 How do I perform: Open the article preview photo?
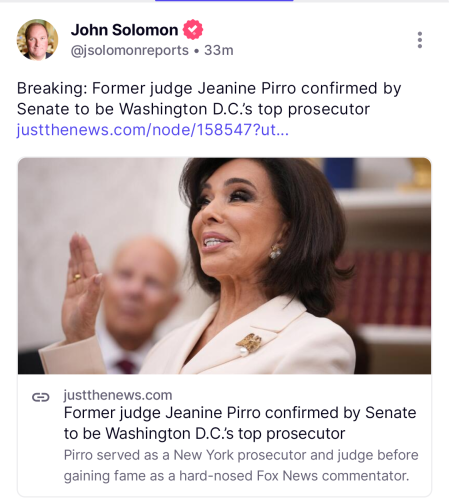tap(224, 266)
